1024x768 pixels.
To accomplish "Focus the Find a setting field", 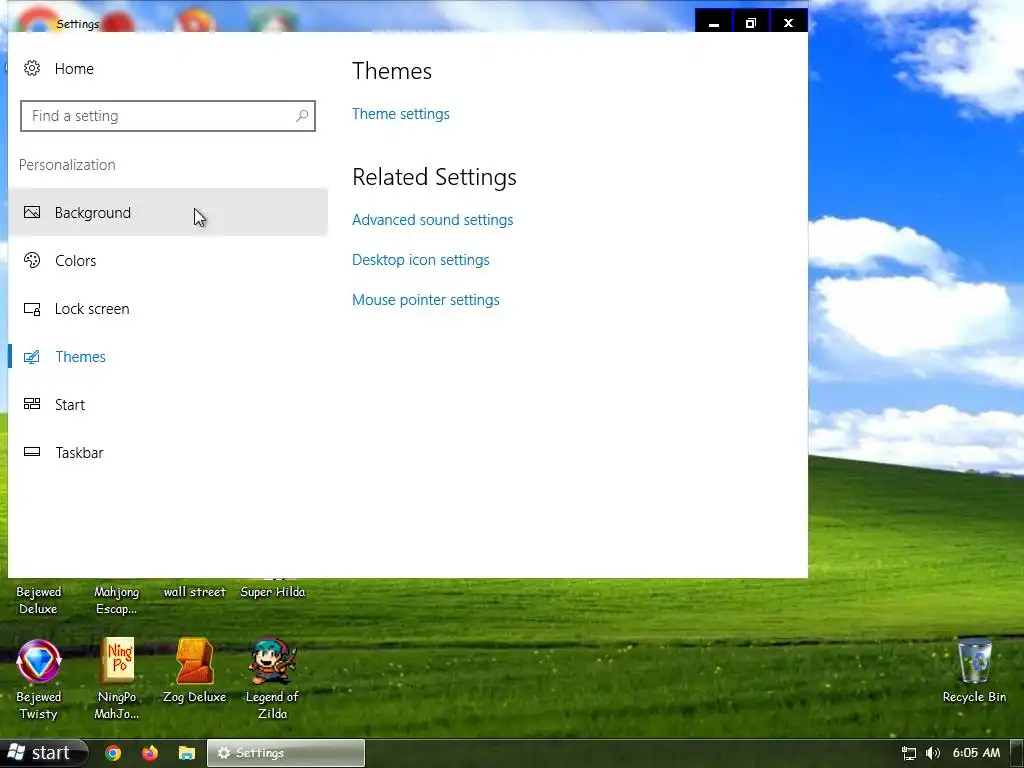I will [168, 116].
